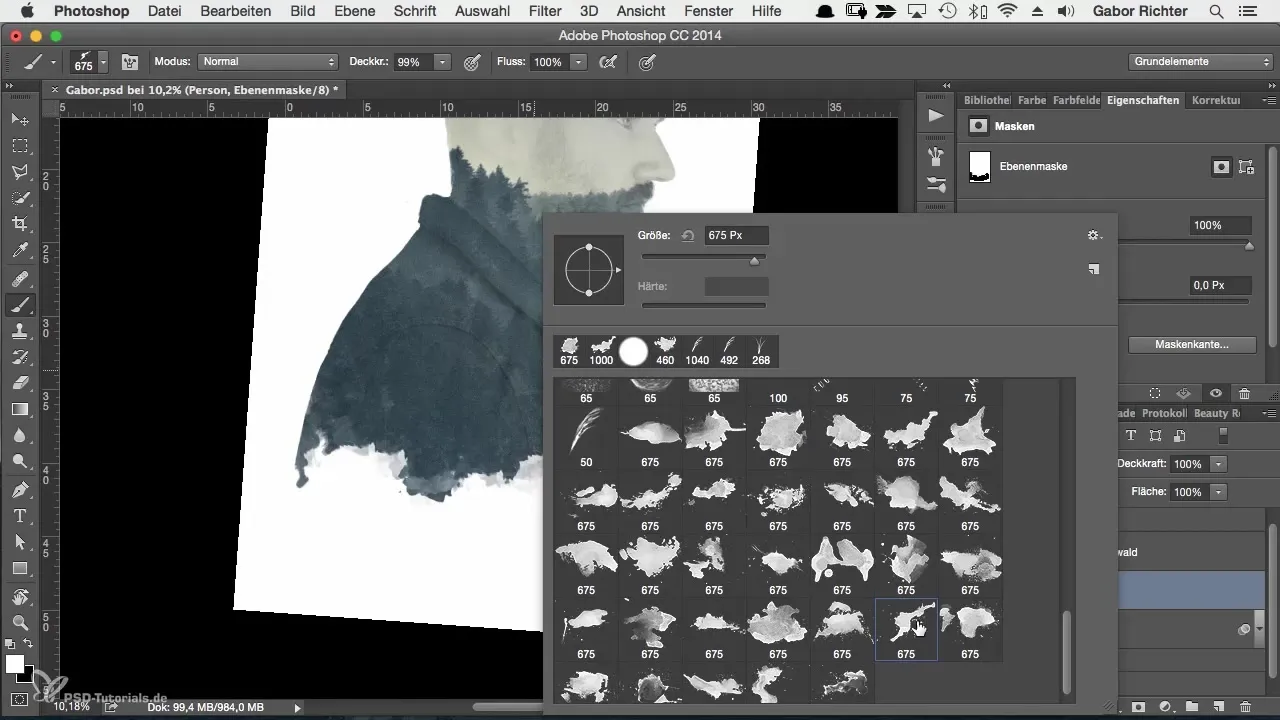Enable airbrush mode button
1280x720 pixels.
[606, 62]
